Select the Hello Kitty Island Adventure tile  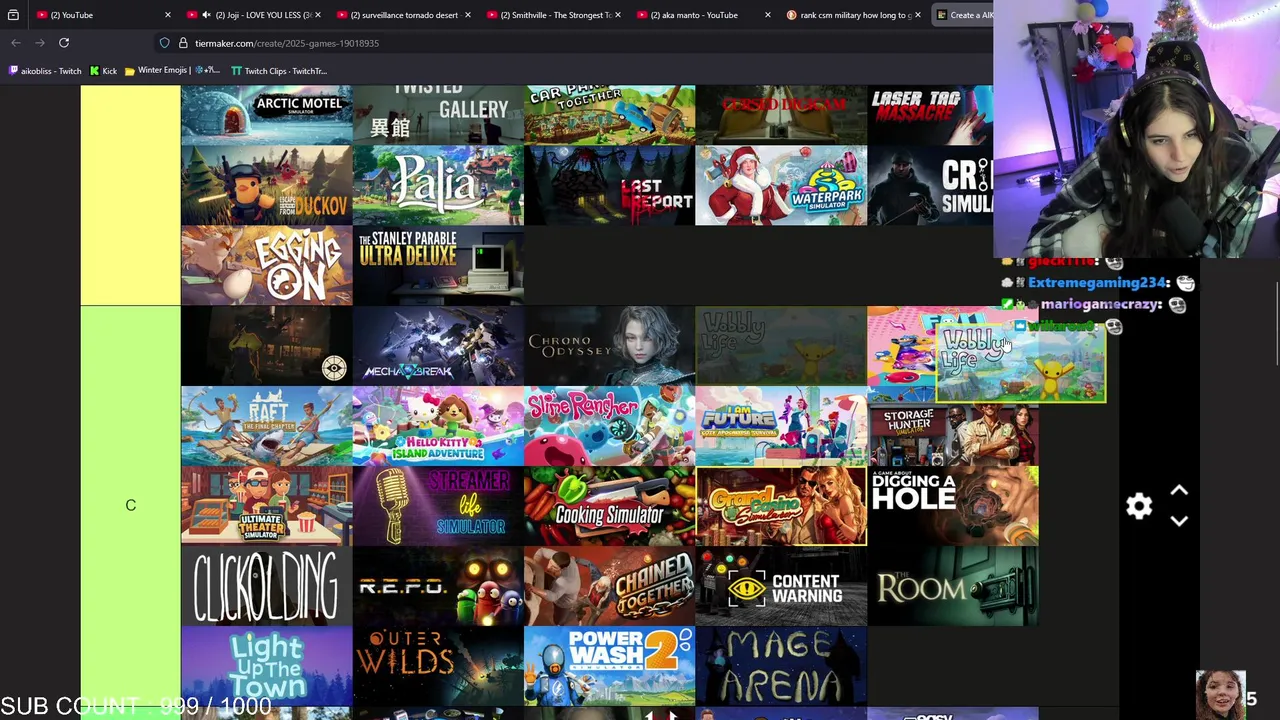[438, 426]
